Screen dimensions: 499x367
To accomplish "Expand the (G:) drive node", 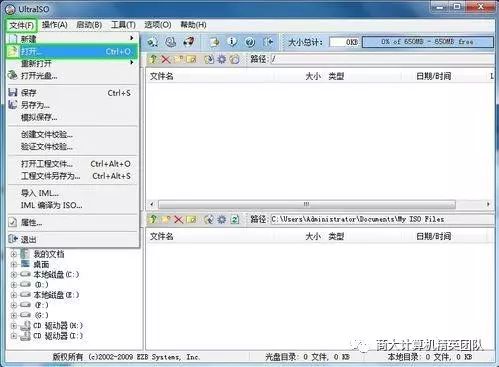I will coord(14,315).
